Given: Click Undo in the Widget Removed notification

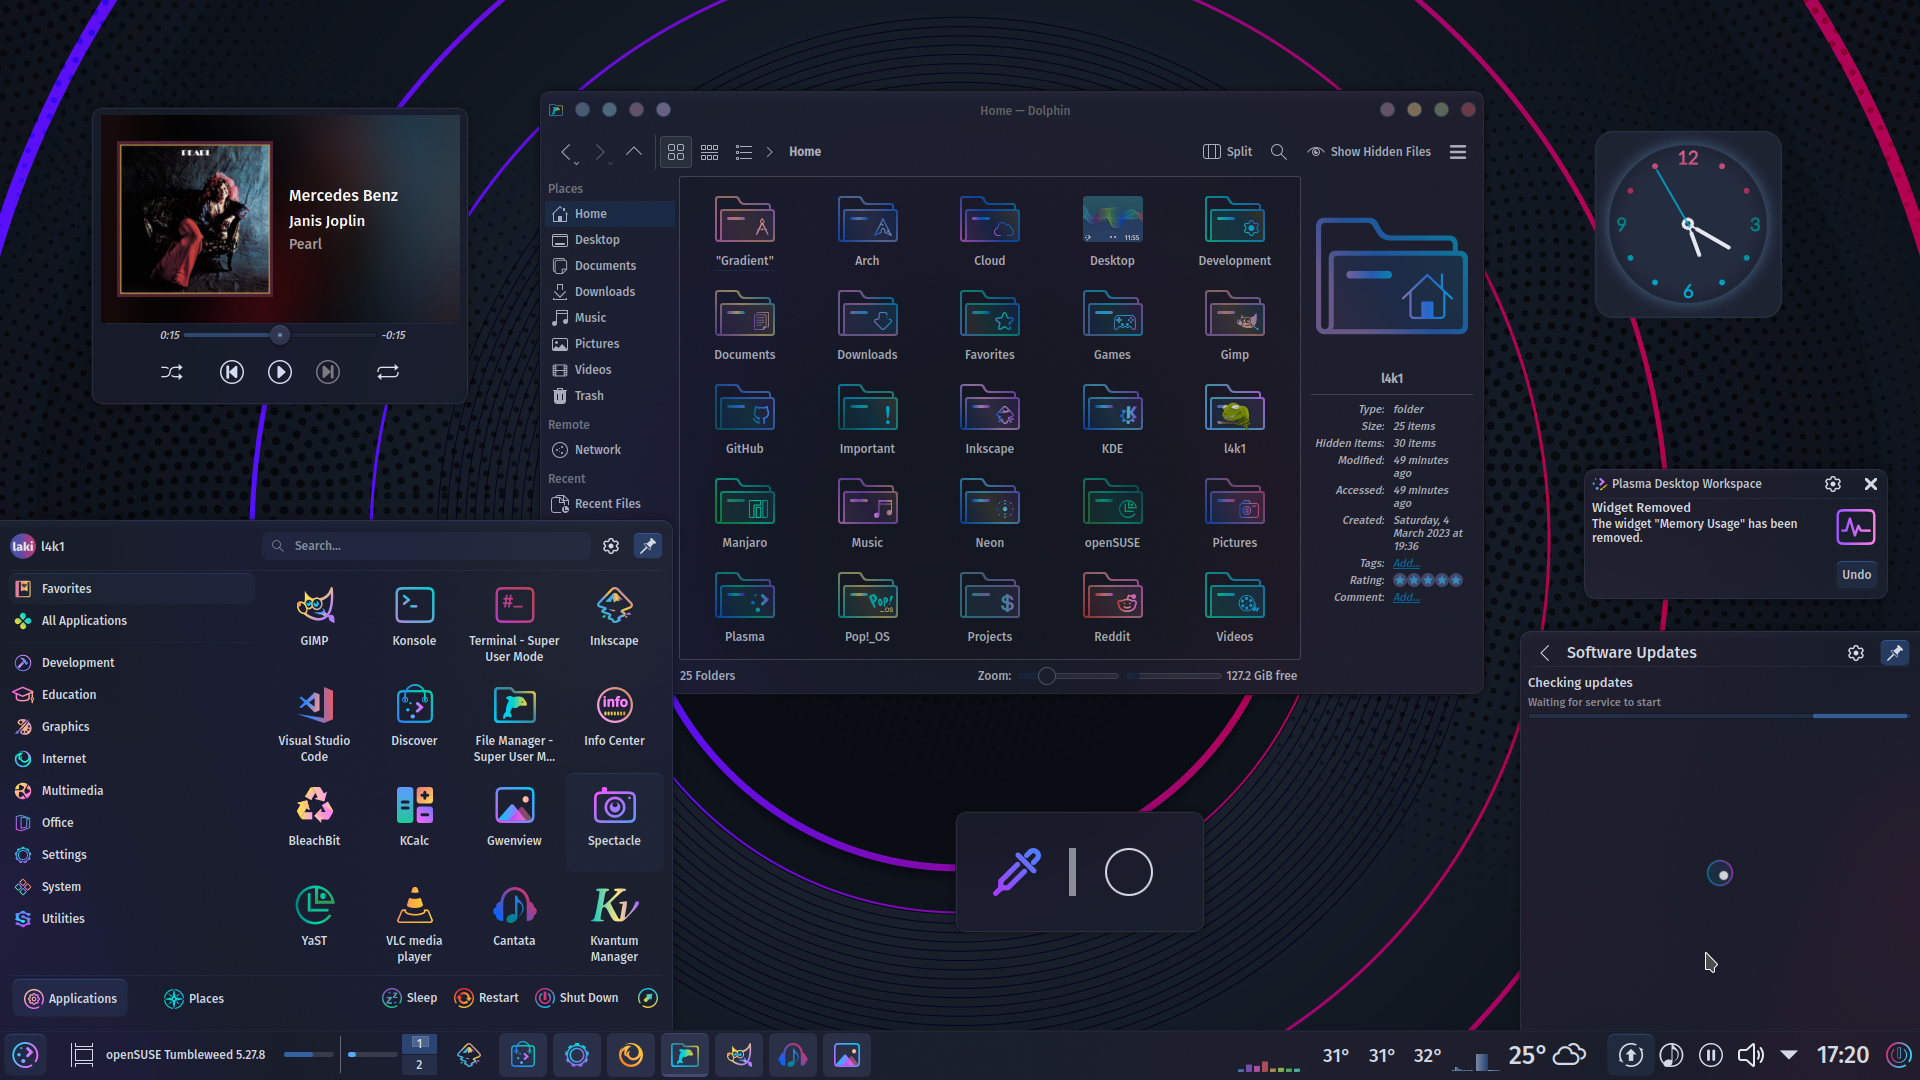Looking at the screenshot, I should (1856, 574).
